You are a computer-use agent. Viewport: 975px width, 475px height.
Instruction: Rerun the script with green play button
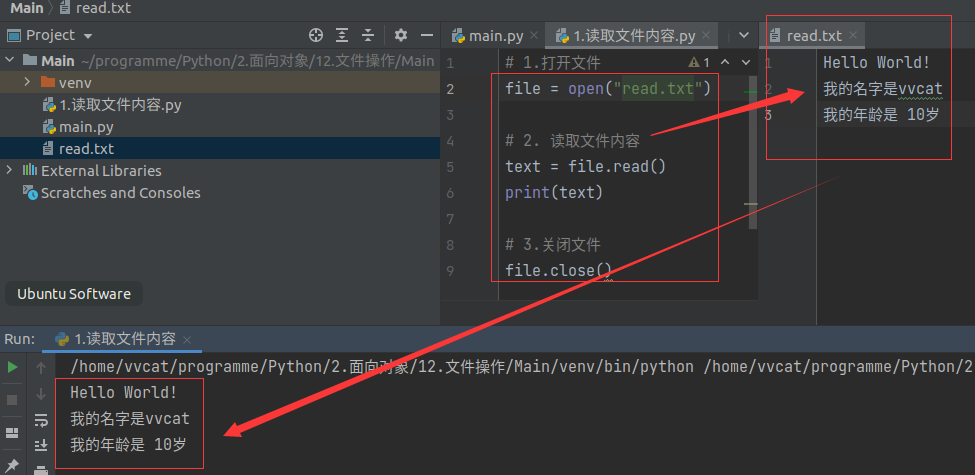[x=13, y=367]
